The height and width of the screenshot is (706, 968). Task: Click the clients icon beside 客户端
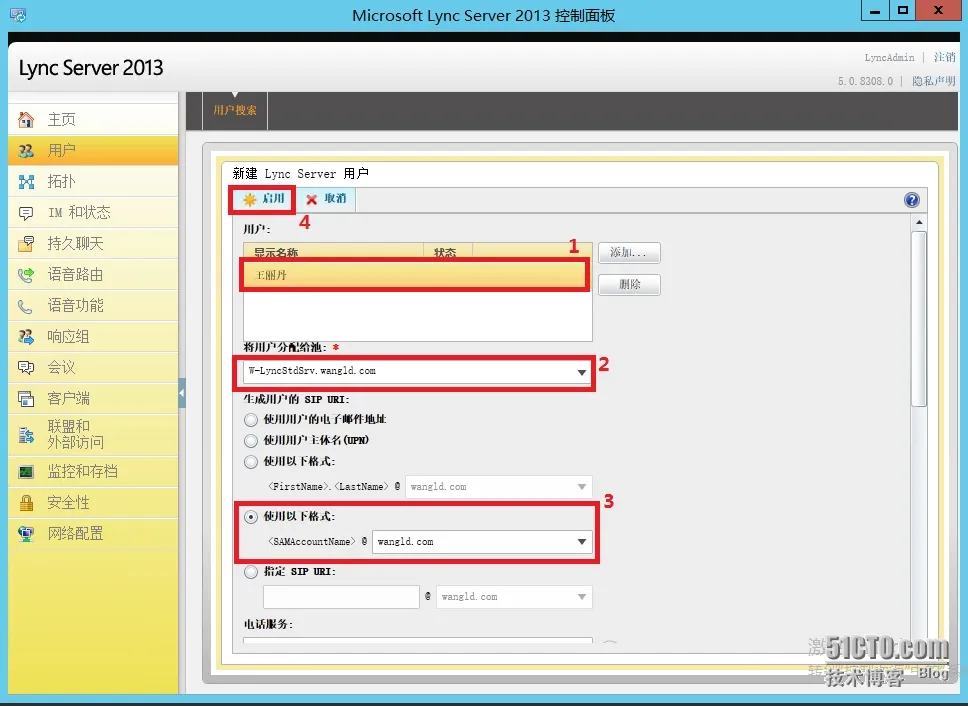tap(26, 399)
